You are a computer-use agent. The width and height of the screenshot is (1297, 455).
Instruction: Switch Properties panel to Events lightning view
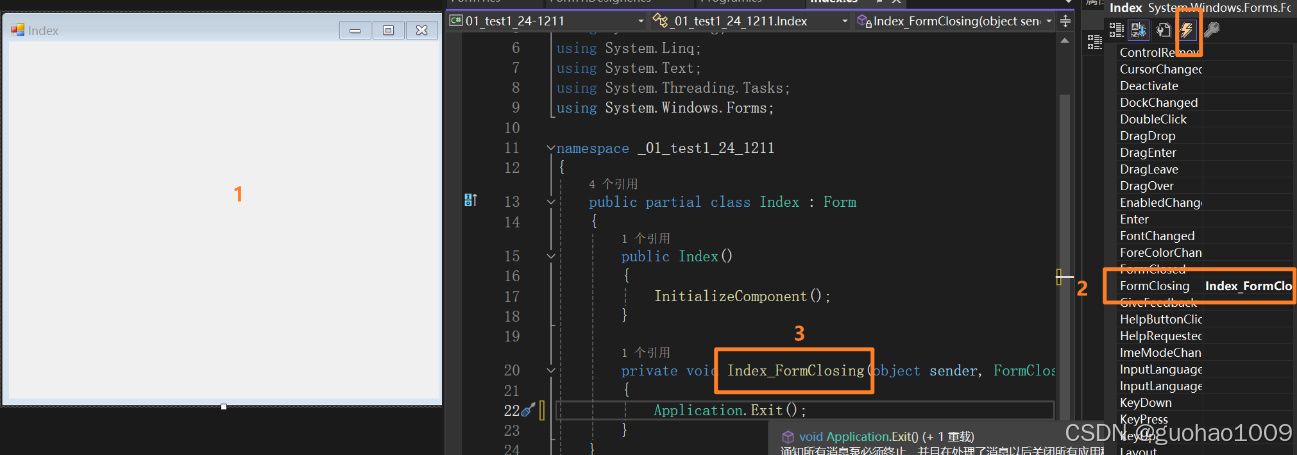[1187, 31]
